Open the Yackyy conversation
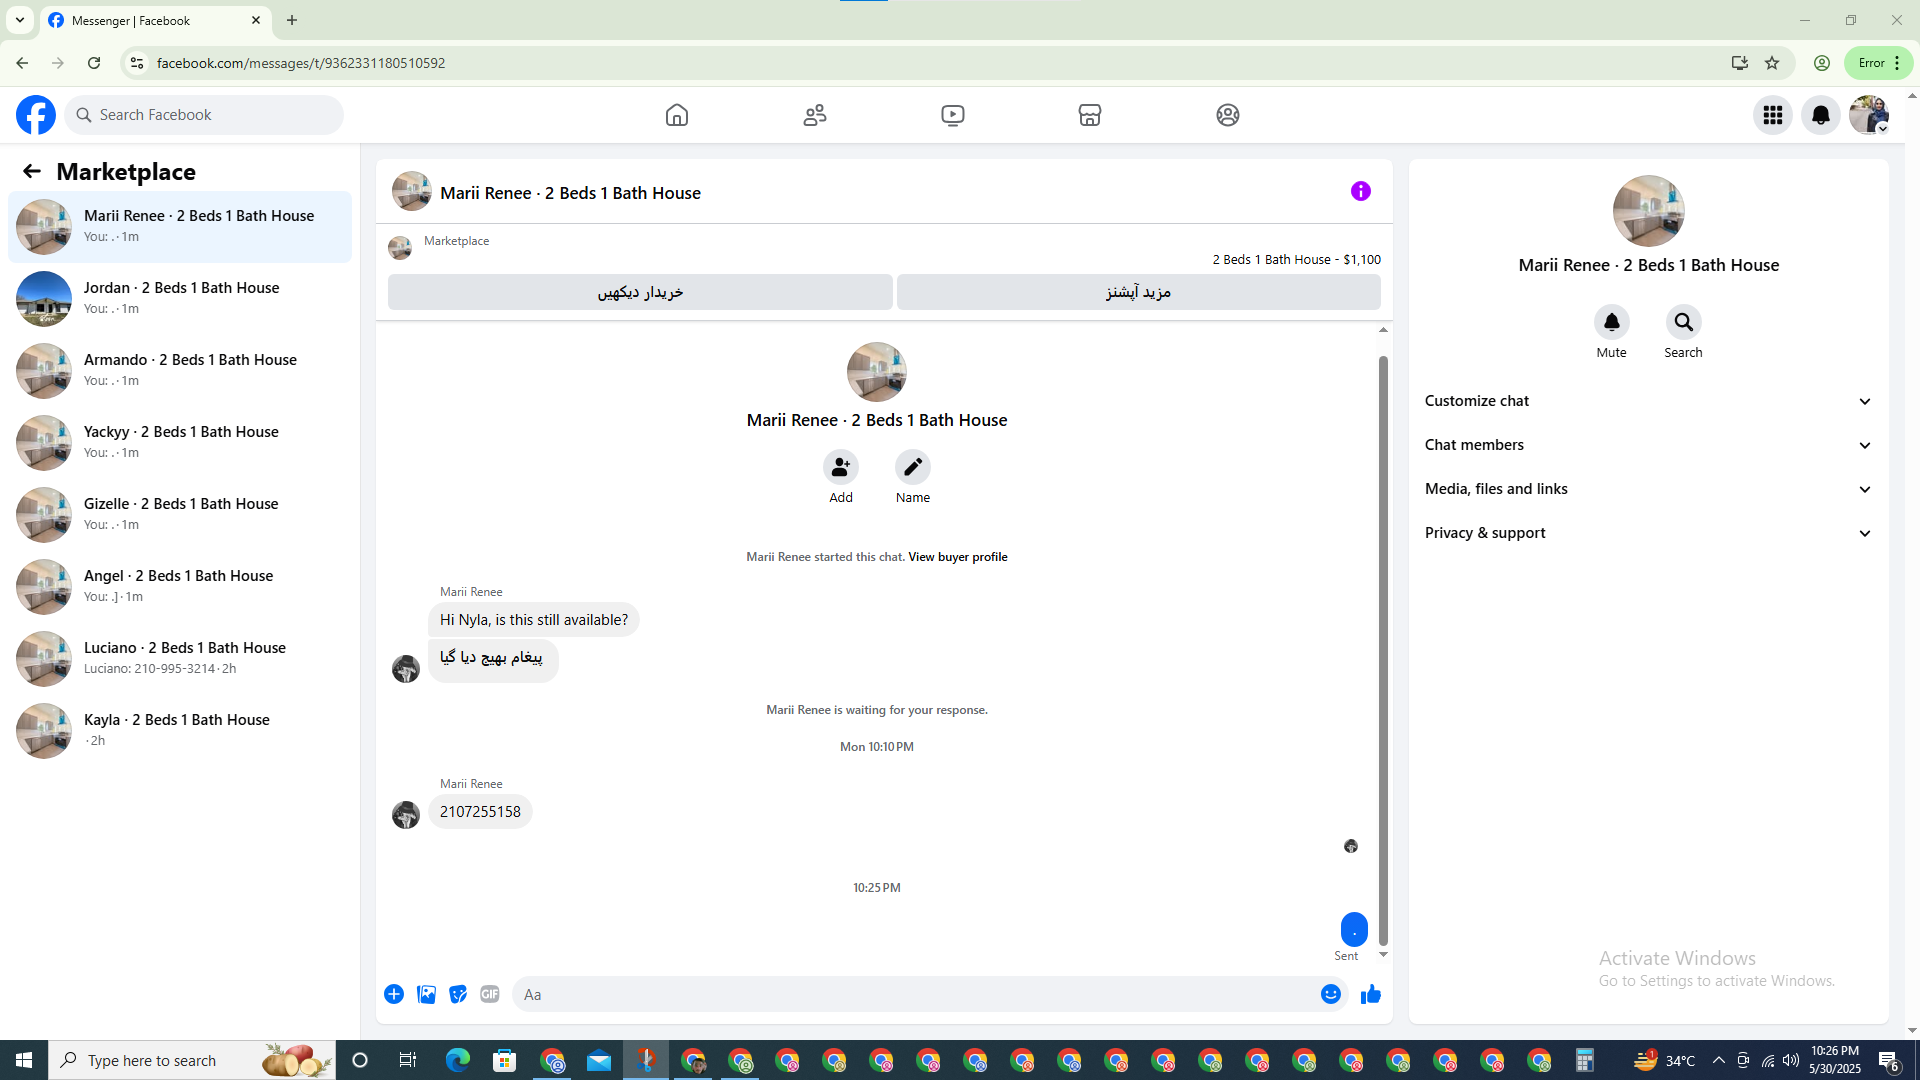 point(180,443)
